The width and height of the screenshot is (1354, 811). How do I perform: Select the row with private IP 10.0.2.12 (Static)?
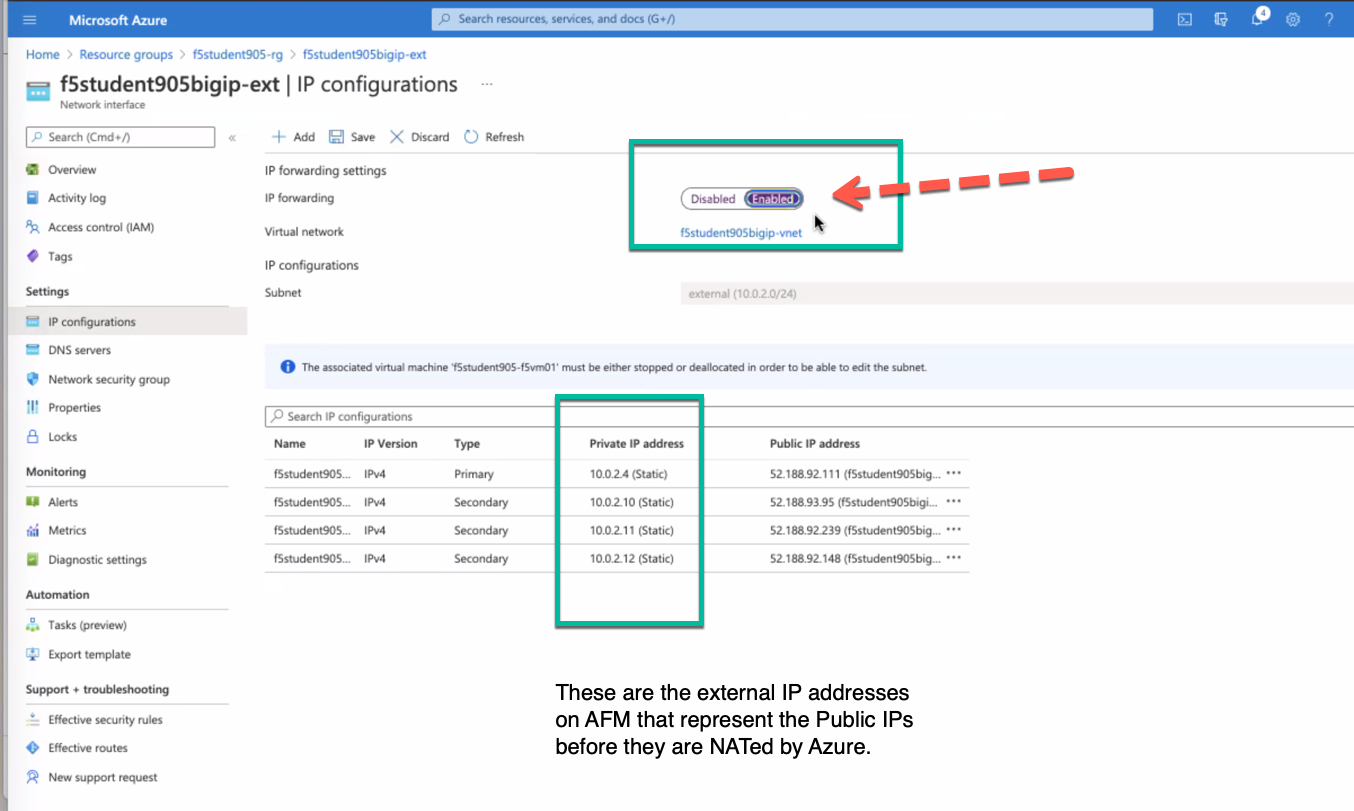[x=617, y=558]
